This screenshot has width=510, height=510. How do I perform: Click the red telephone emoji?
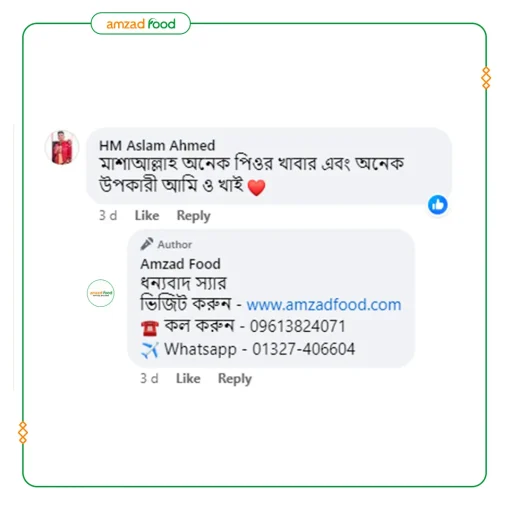pyautogui.click(x=149, y=328)
